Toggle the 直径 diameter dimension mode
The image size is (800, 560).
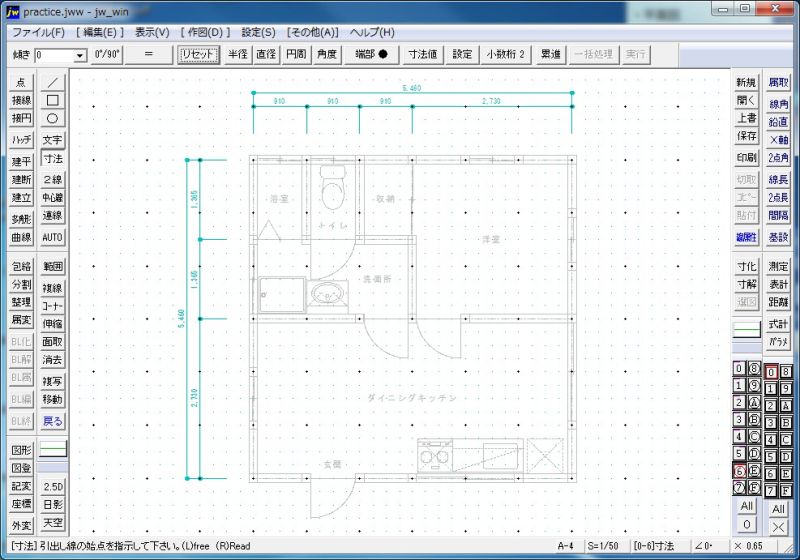tap(266, 54)
